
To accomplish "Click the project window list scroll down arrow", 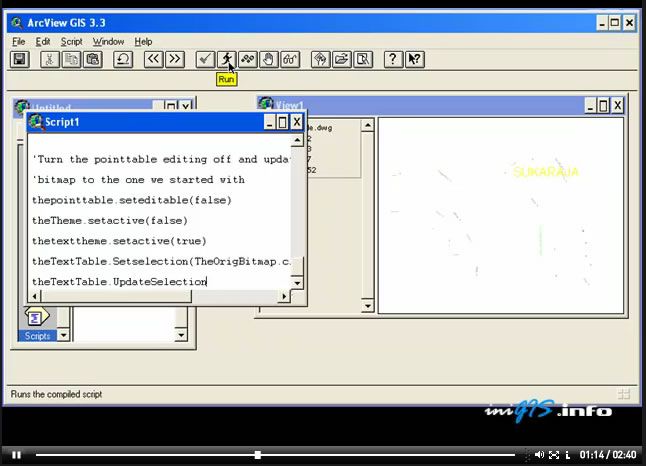I will pos(181,335).
